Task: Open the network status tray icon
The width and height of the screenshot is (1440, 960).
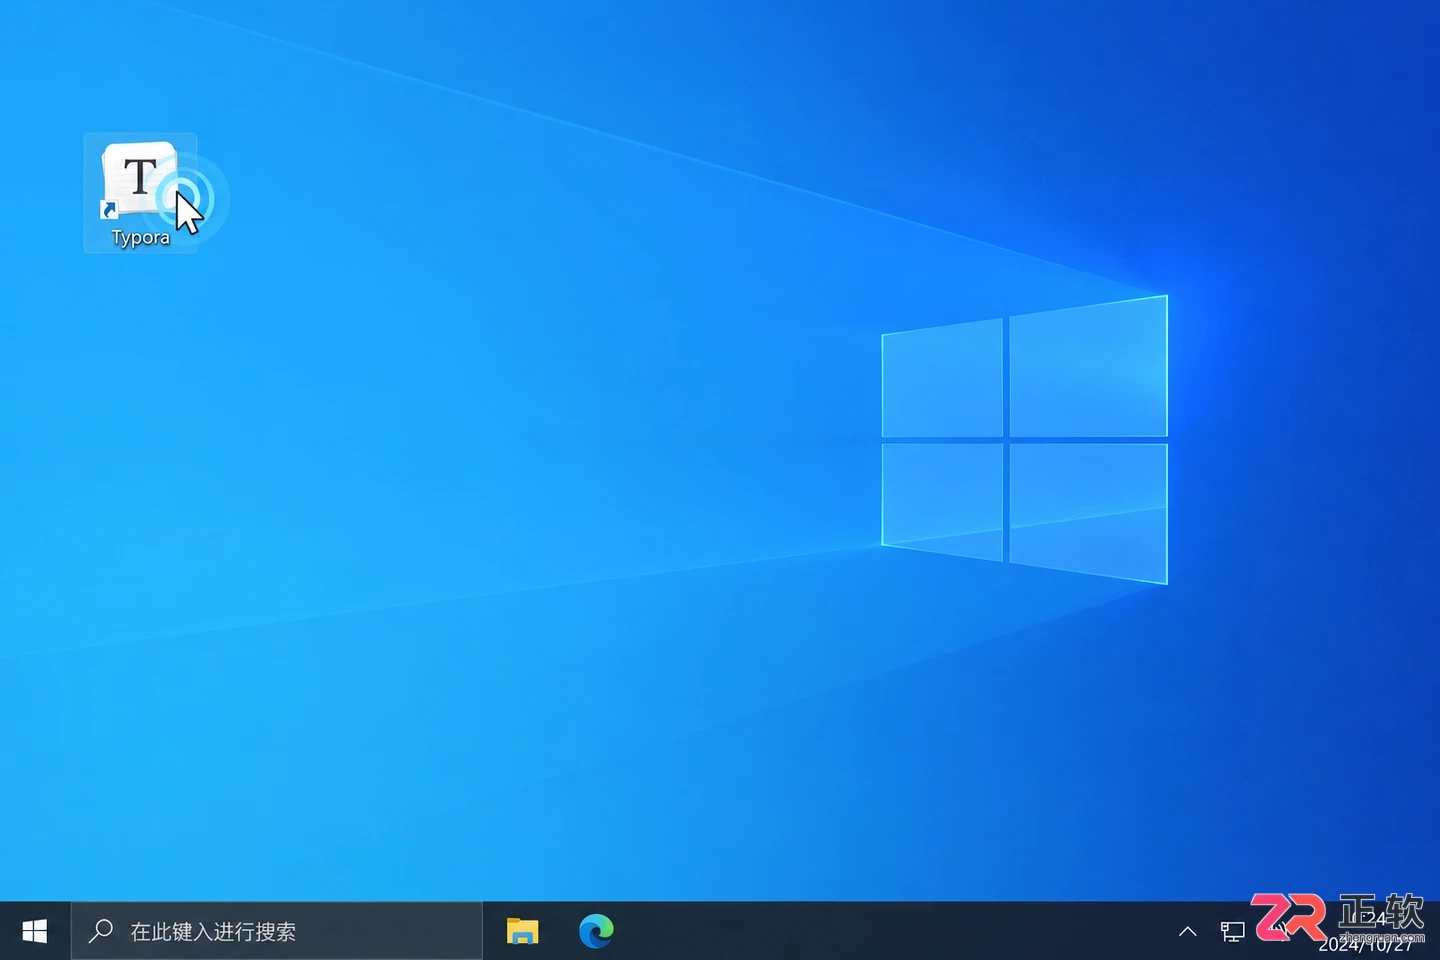Action: (x=1232, y=931)
